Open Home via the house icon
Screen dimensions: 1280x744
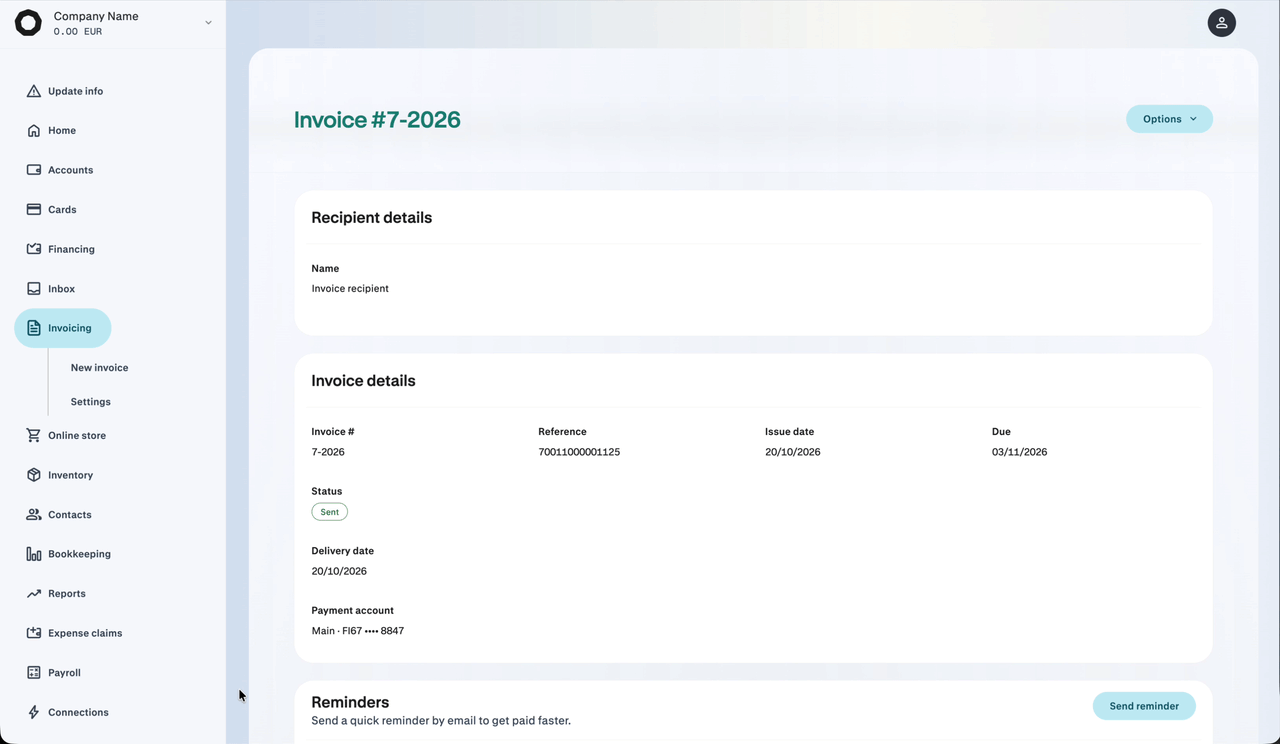34,130
